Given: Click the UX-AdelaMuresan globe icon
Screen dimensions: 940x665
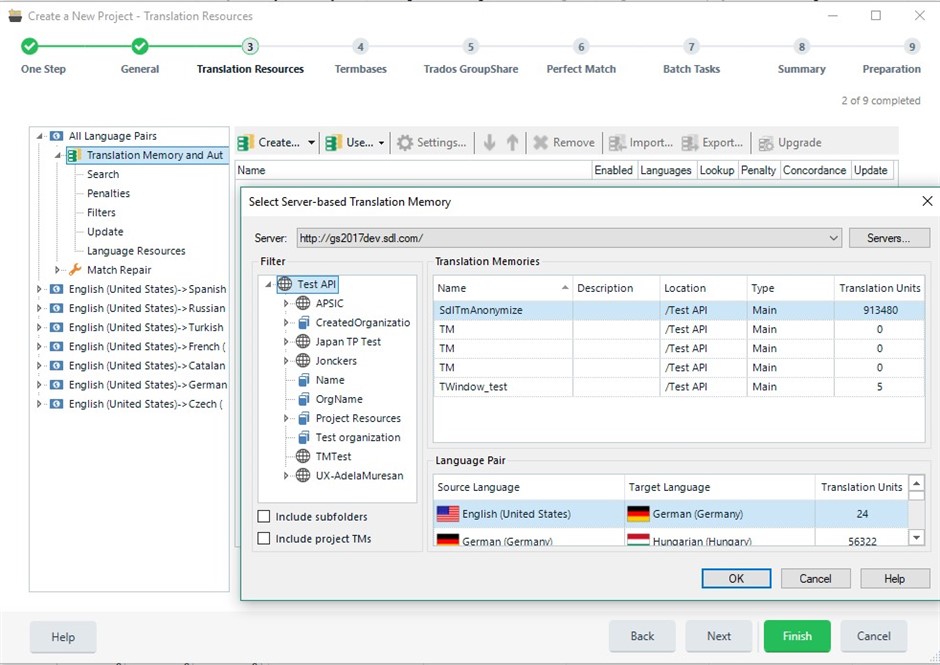Looking at the screenshot, I should pos(303,476).
